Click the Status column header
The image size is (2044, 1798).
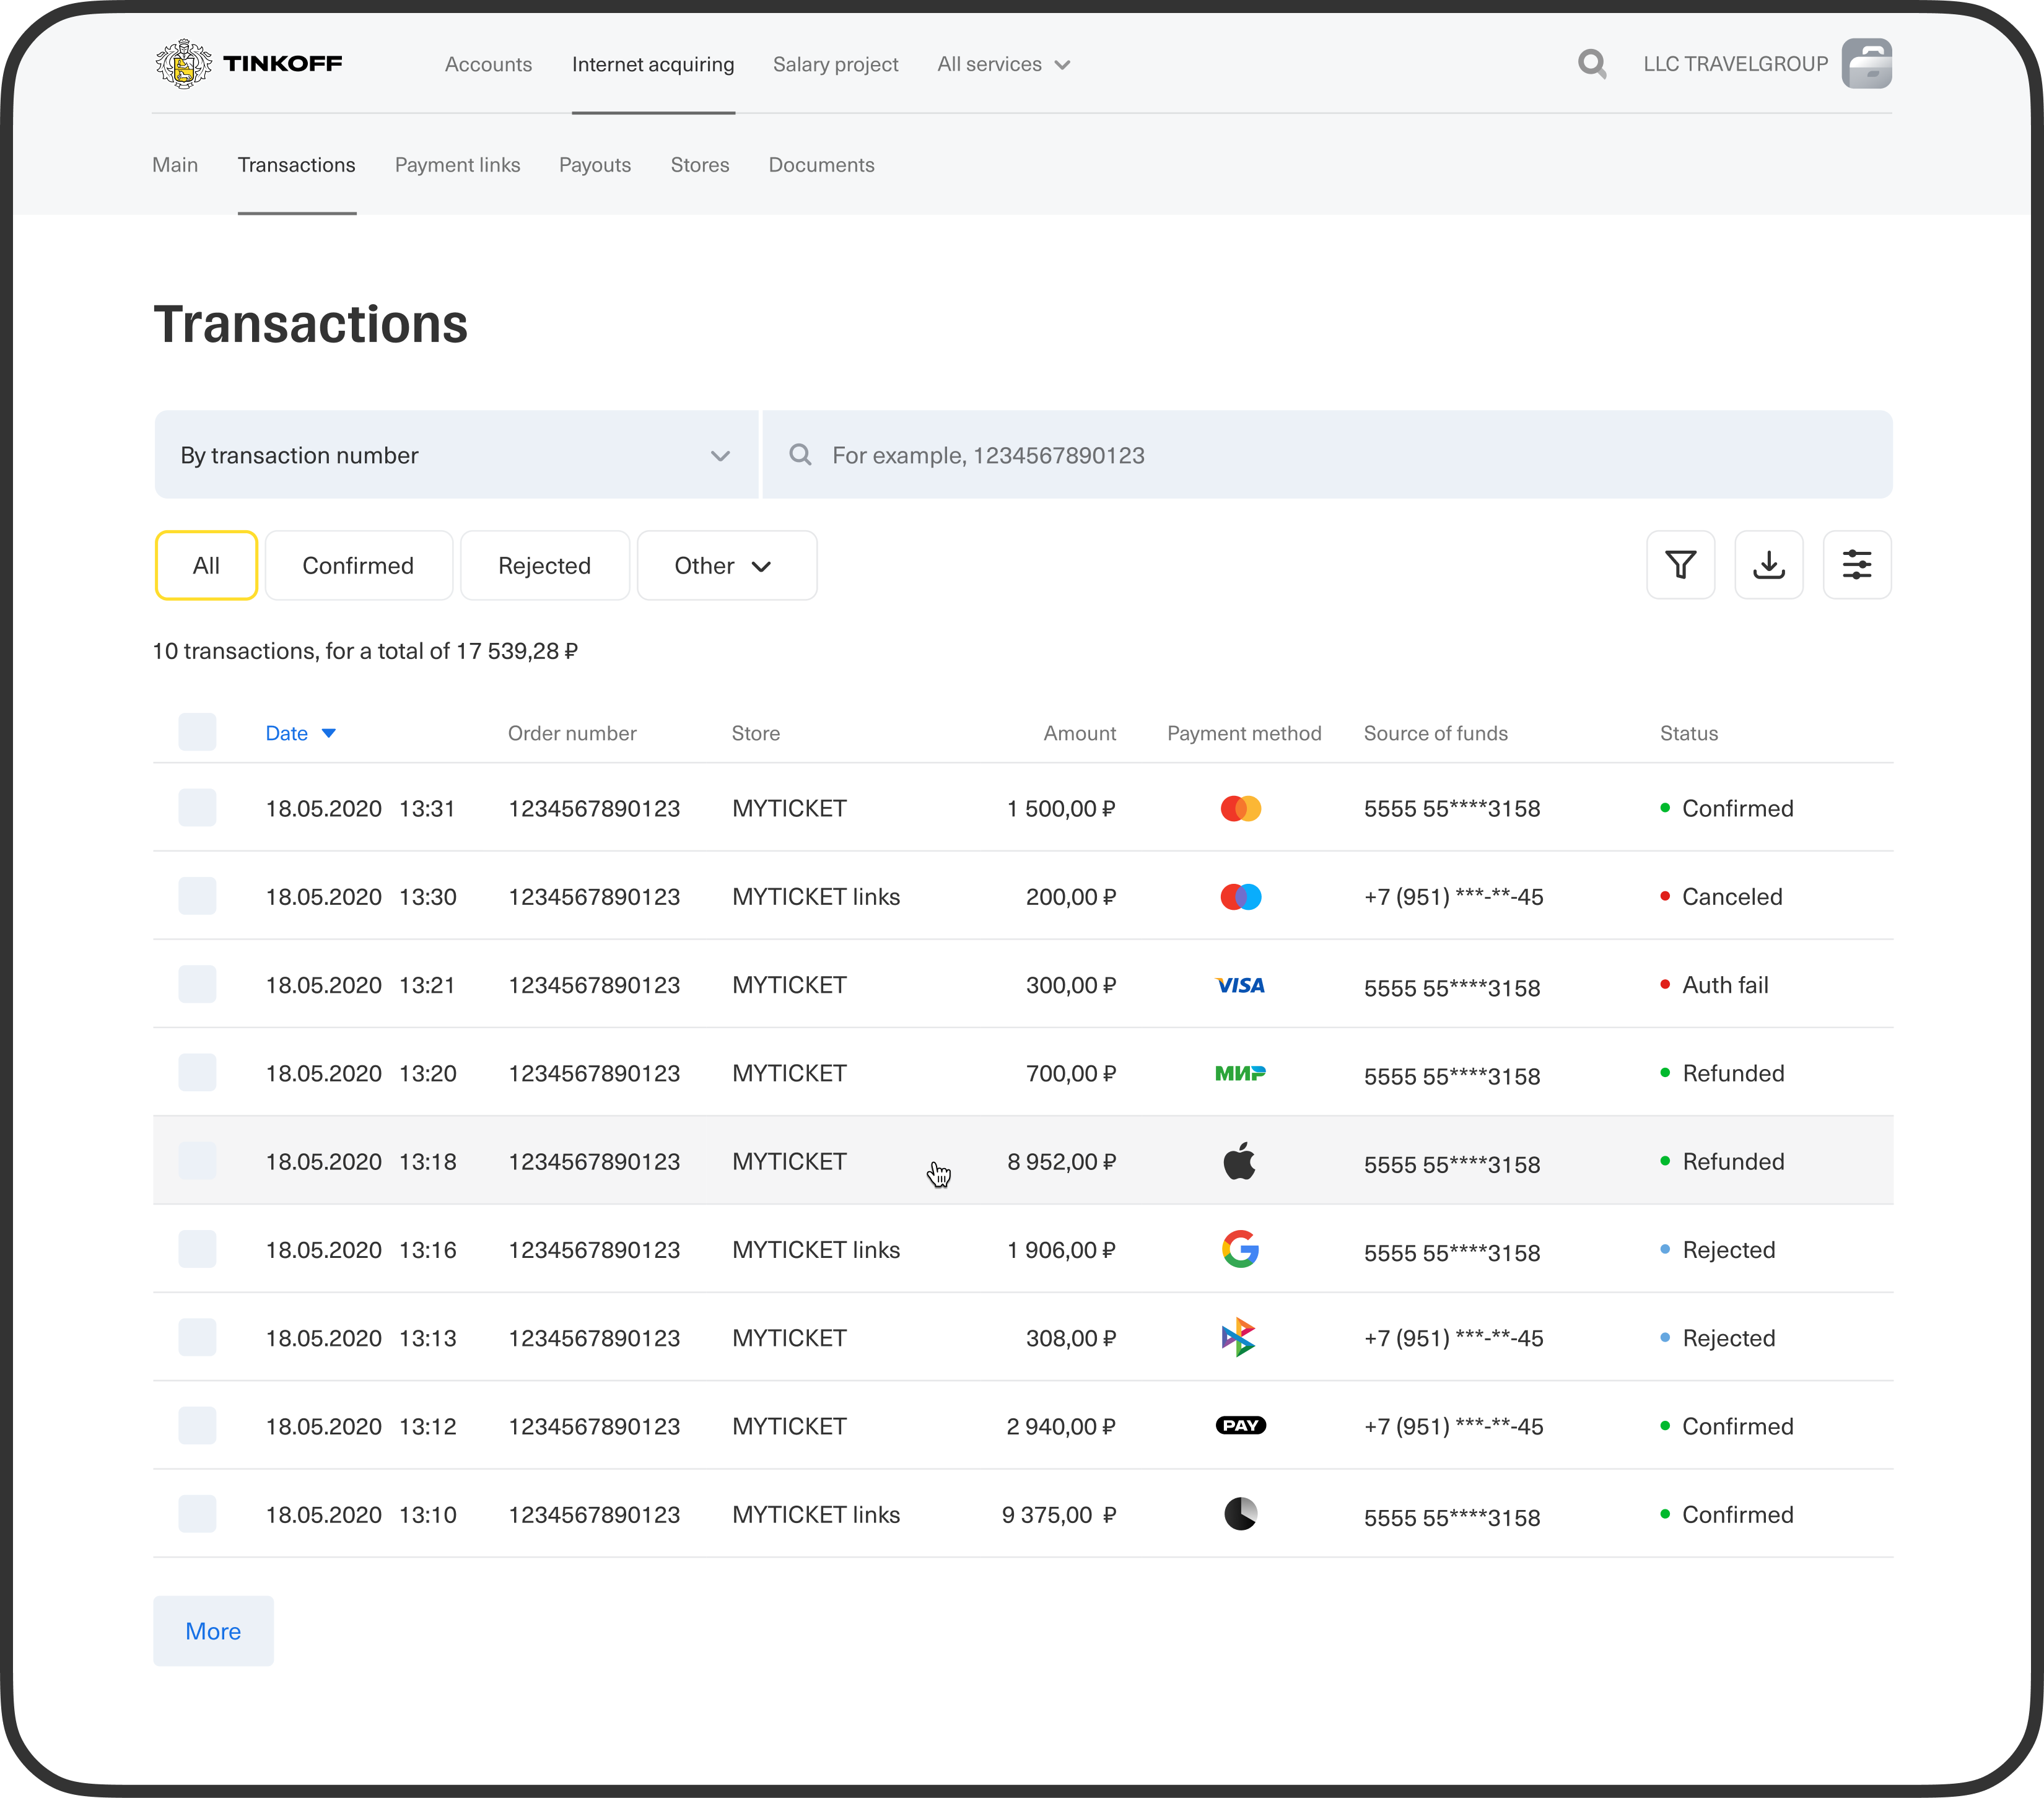(1689, 733)
